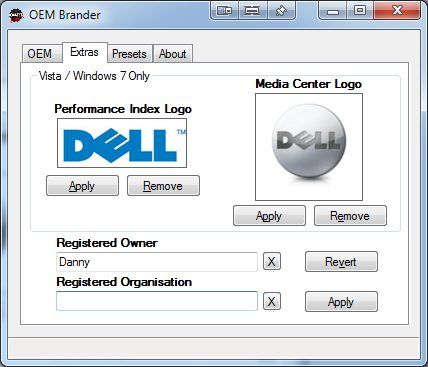Click Revert for registered details
The height and width of the screenshot is (367, 428).
click(x=341, y=262)
